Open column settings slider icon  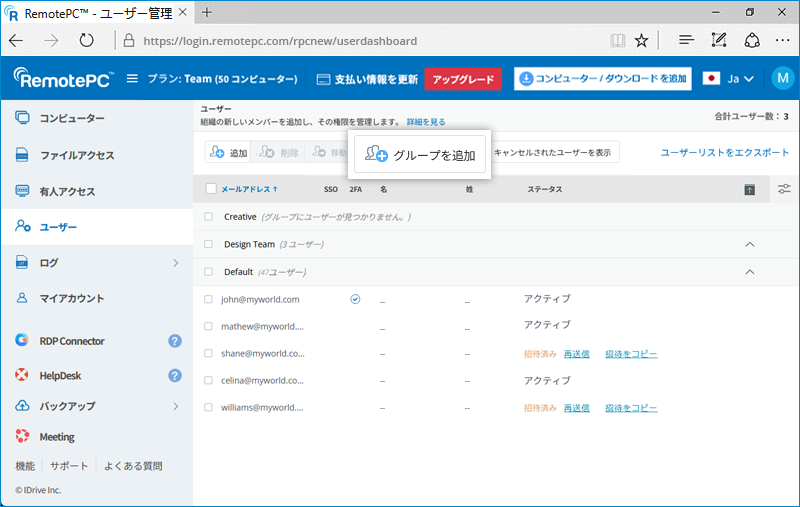784,189
